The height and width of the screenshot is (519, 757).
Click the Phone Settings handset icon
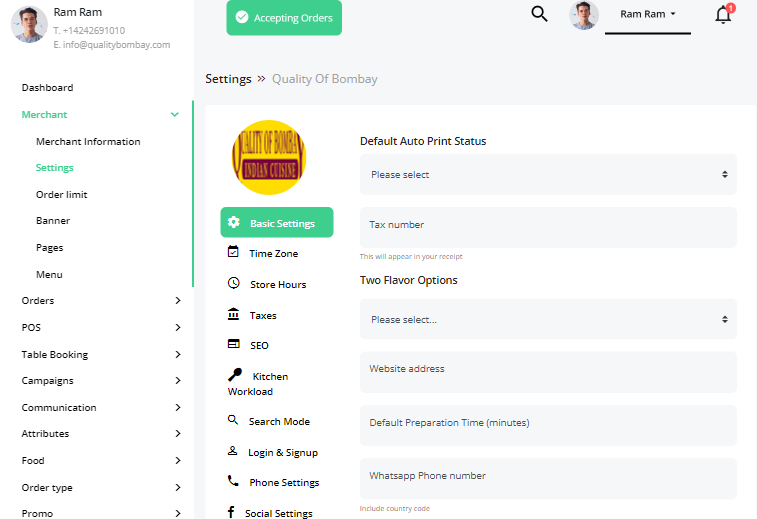233,482
